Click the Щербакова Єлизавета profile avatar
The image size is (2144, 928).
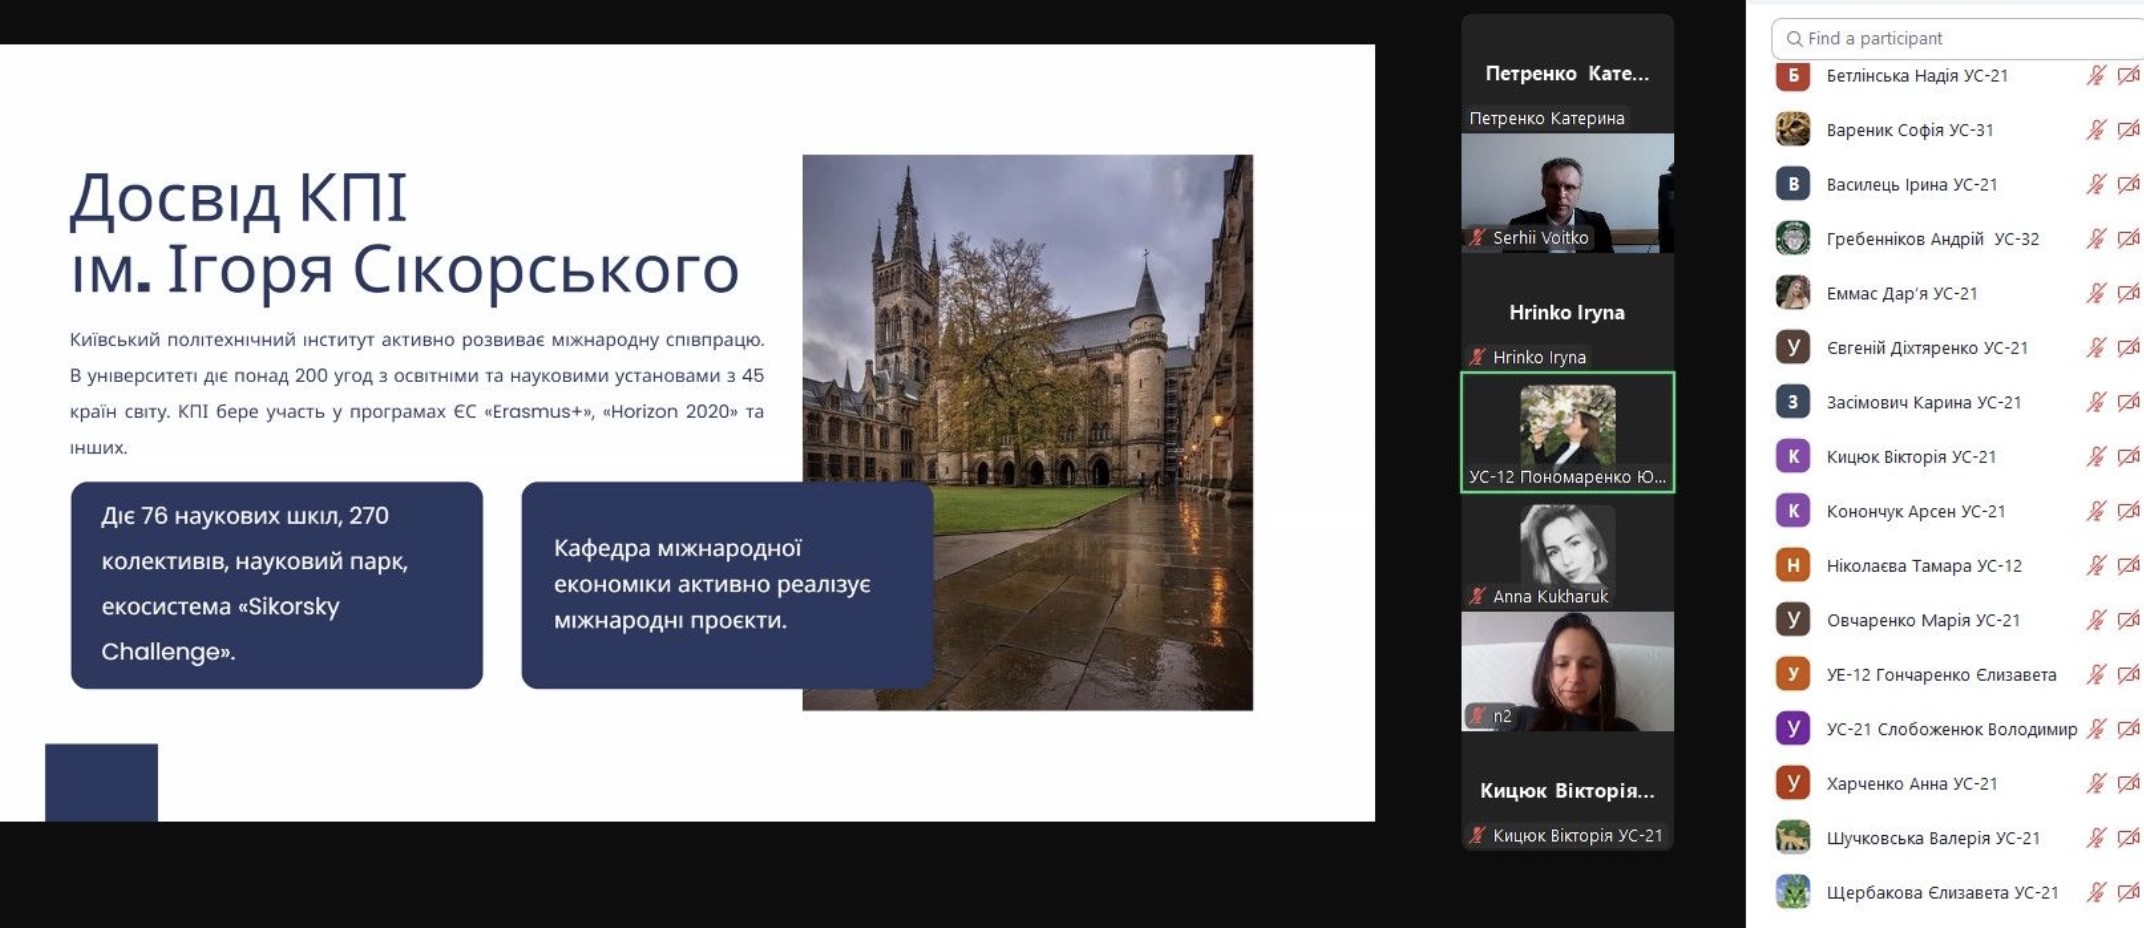(1793, 893)
